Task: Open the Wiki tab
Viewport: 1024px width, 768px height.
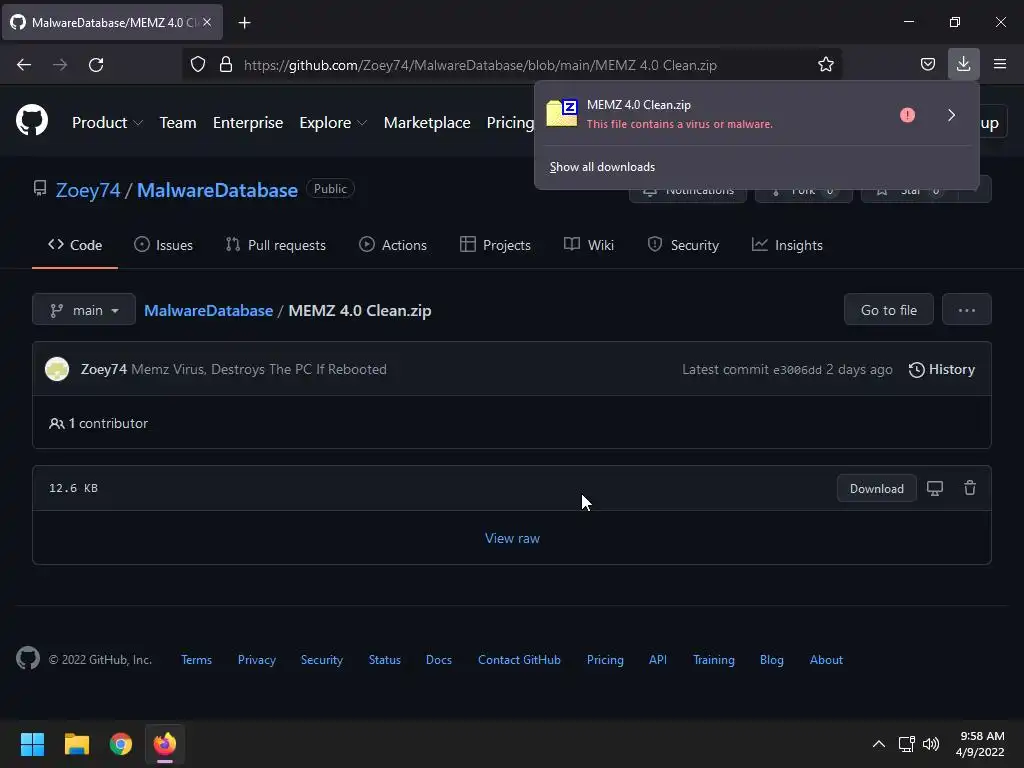Action: 589,245
